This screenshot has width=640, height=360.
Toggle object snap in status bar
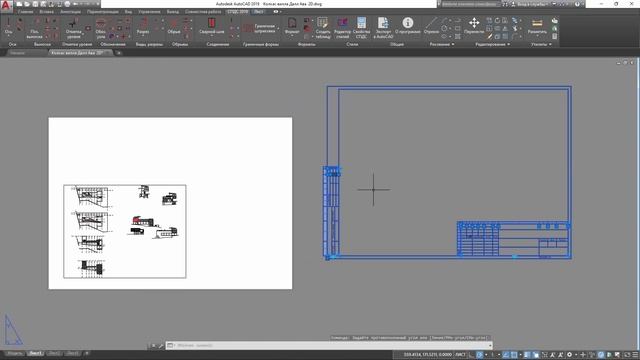514,355
